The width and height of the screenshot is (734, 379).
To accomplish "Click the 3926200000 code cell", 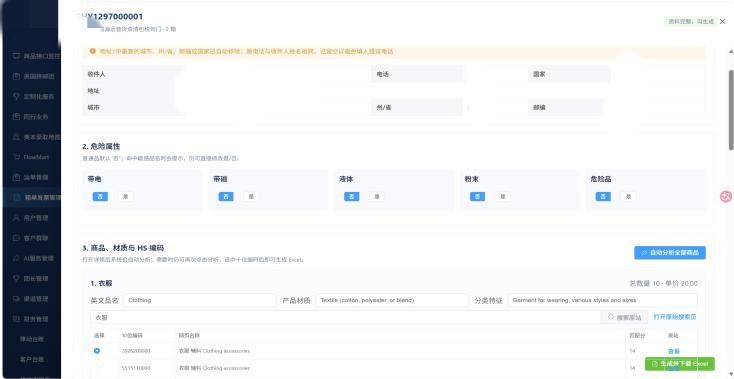I will point(136,351).
